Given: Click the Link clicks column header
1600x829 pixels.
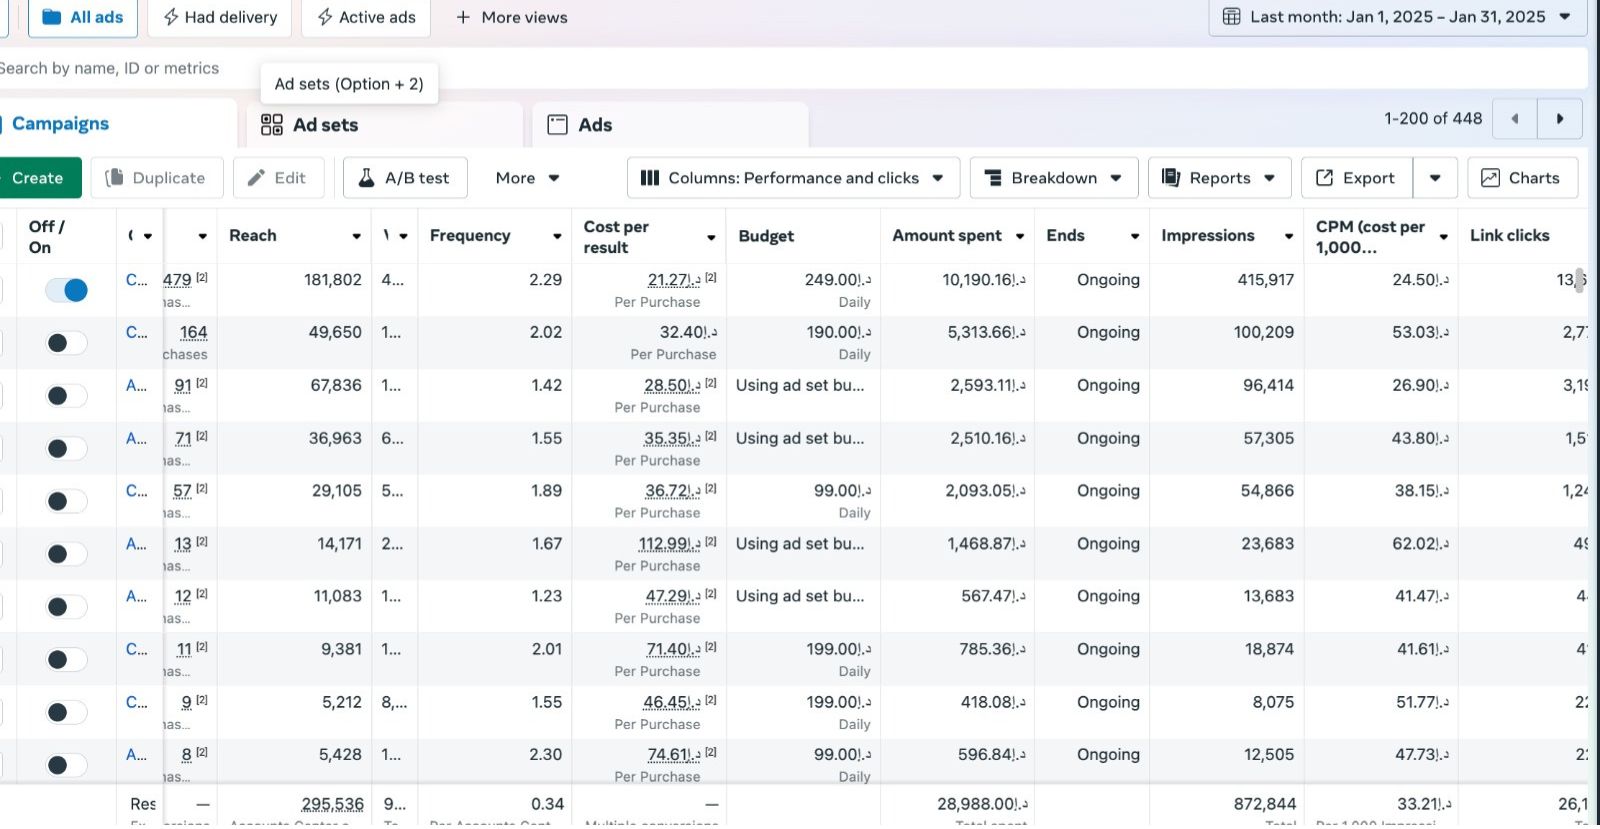Looking at the screenshot, I should (1510, 236).
